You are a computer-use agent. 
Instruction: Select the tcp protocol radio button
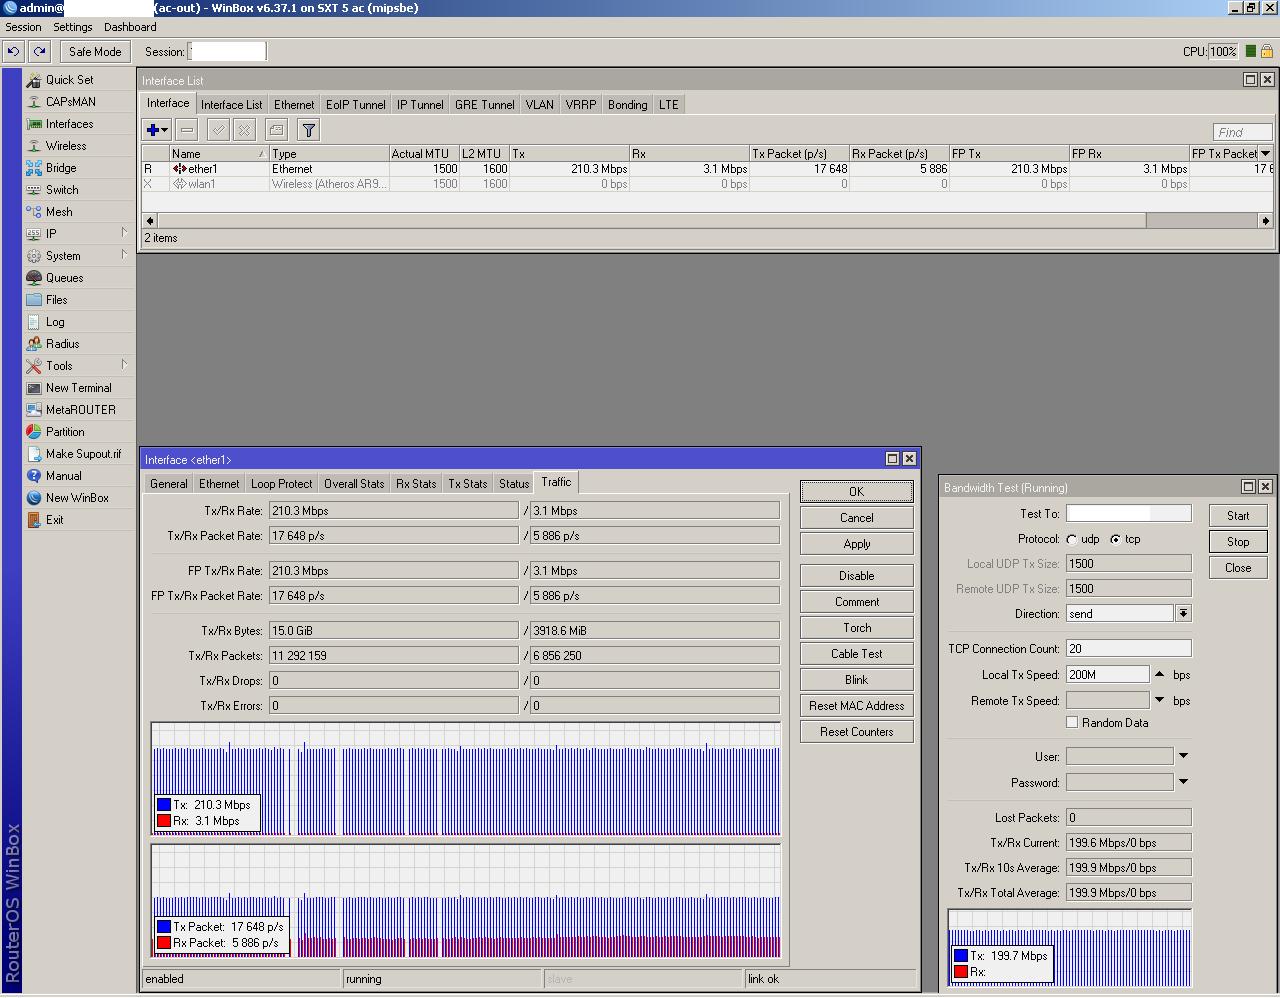coord(1115,539)
